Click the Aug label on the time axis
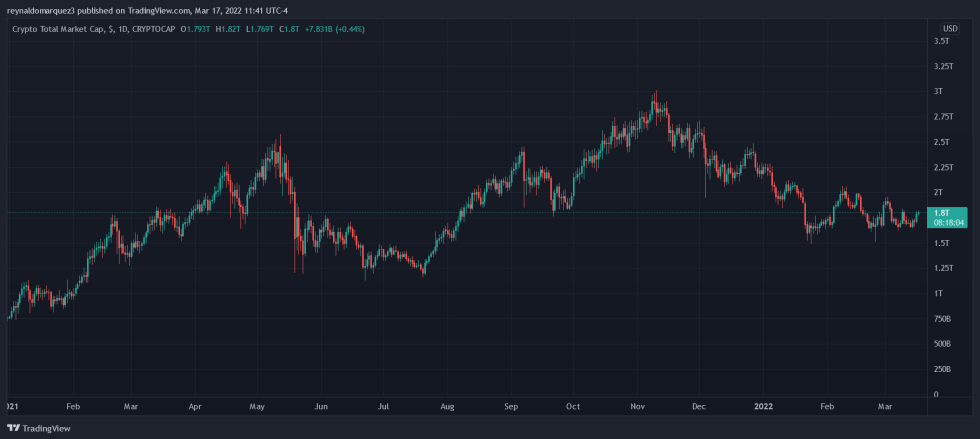 tap(447, 408)
